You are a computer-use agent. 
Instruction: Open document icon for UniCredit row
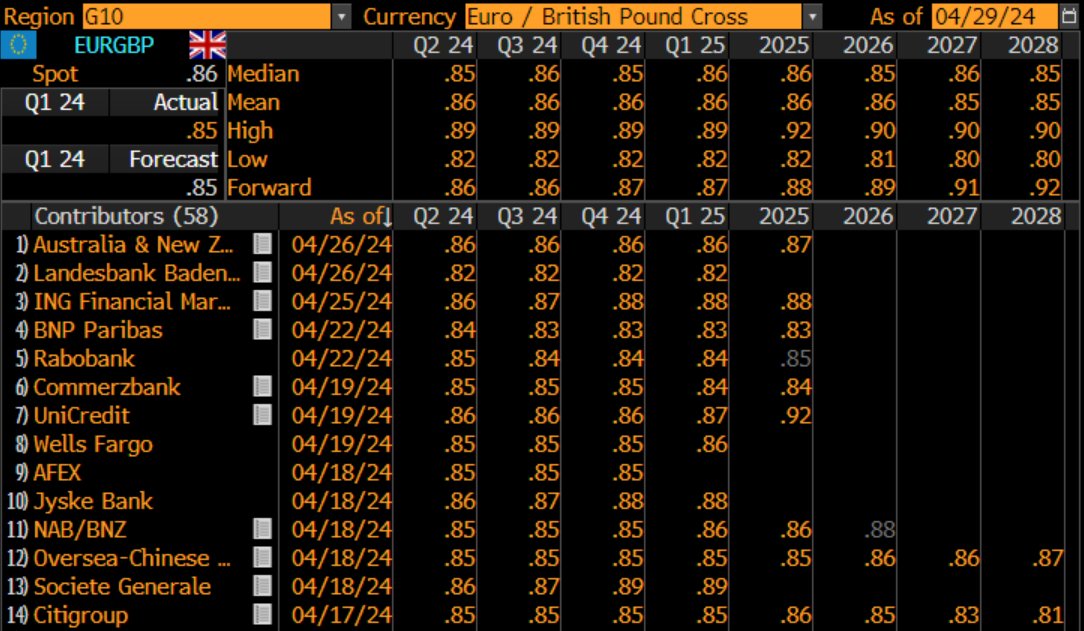[x=263, y=415]
